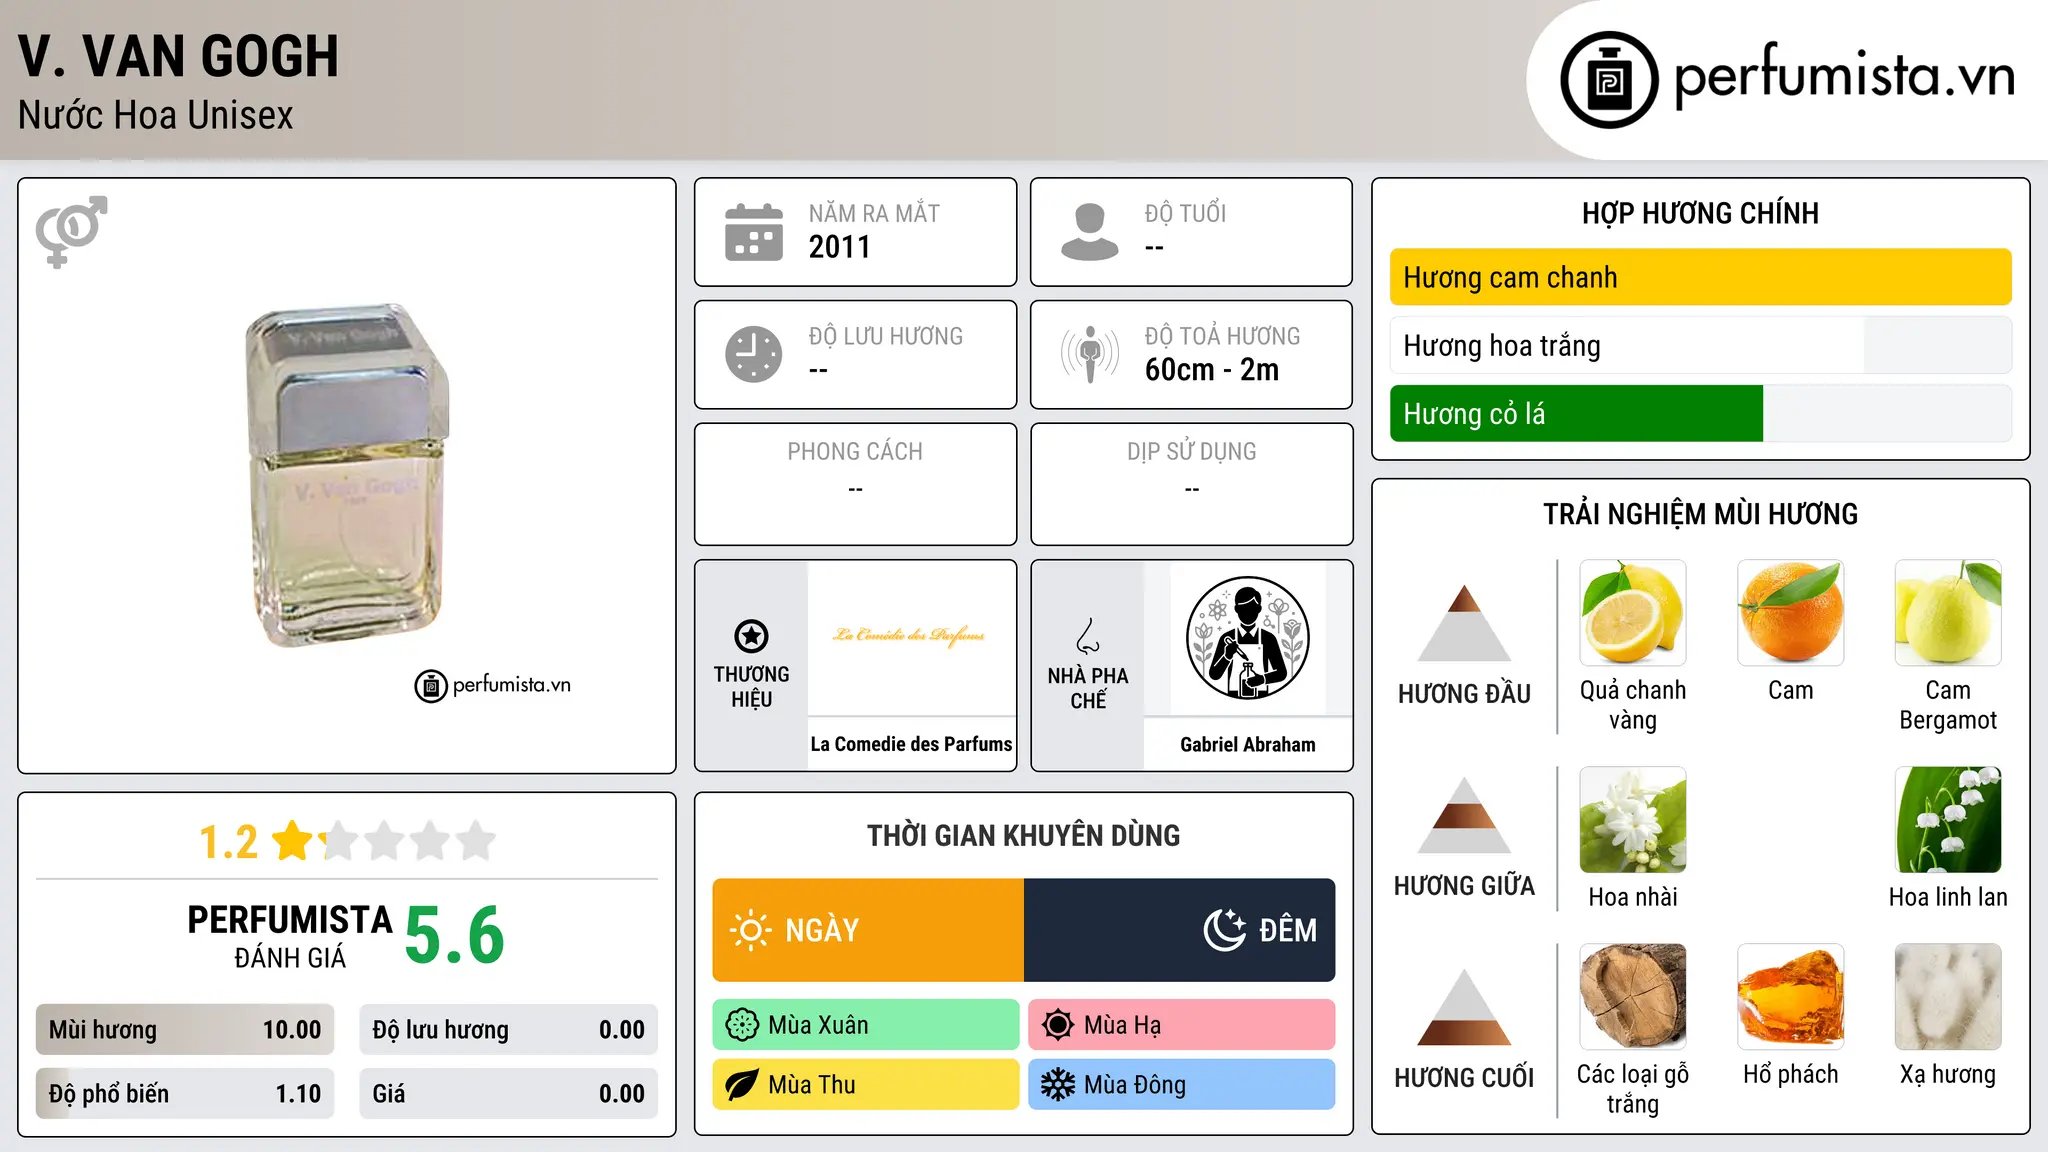Click the moon icon beside Đêm
Viewport: 2048px width, 1152px height.
pyautogui.click(x=1225, y=930)
